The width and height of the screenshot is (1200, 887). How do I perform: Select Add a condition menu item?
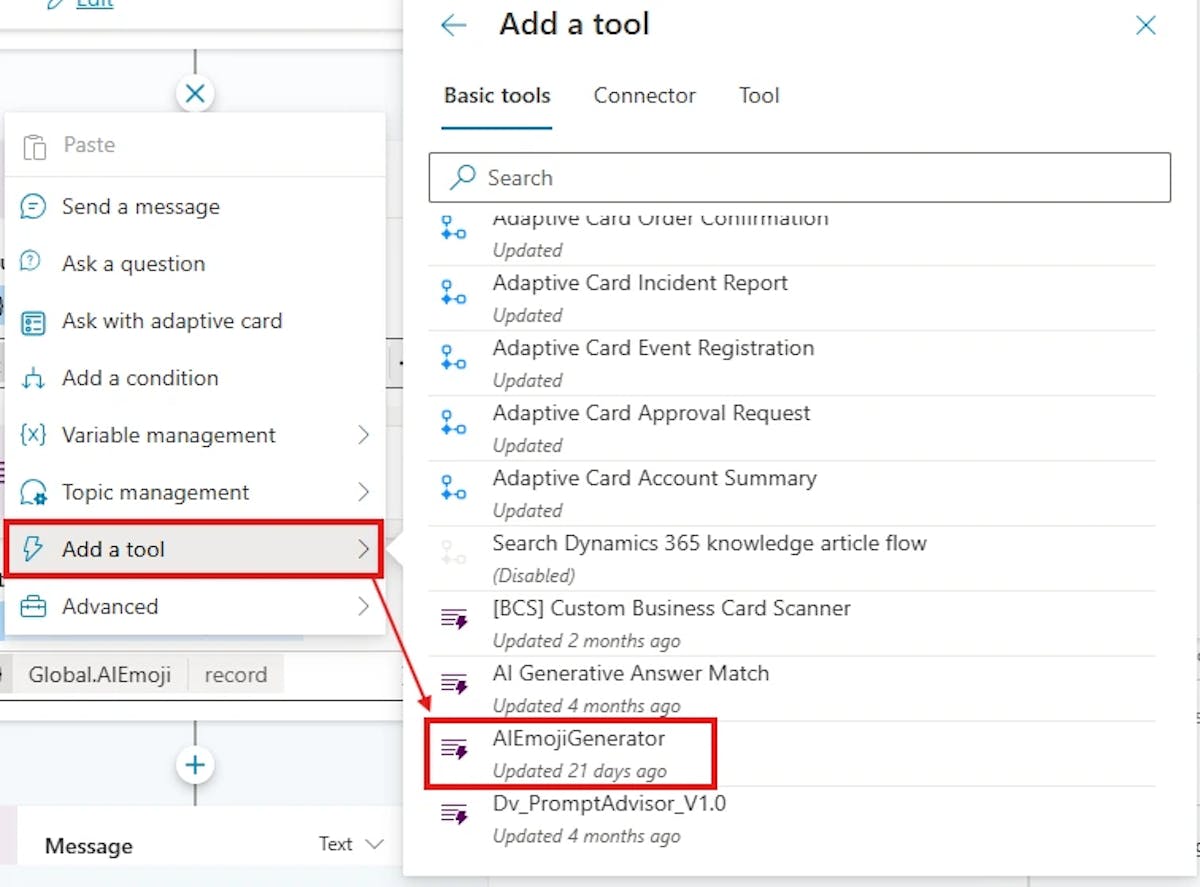point(140,378)
